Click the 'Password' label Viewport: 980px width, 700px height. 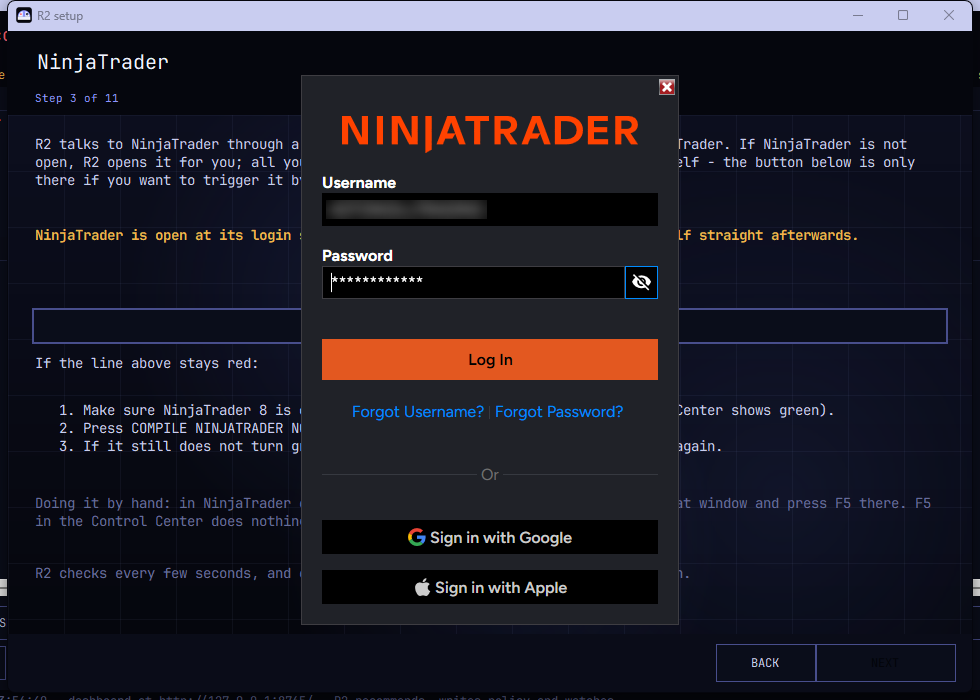[357, 256]
